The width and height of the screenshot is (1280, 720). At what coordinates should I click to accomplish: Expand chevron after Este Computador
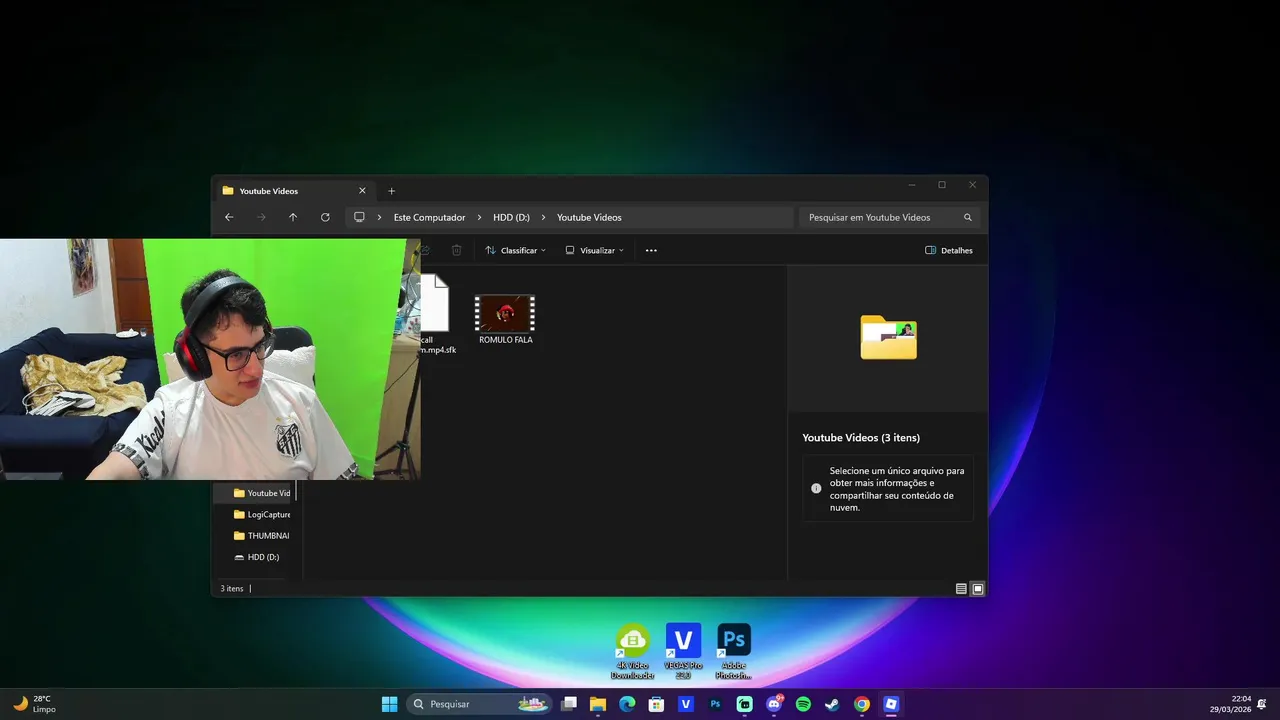click(x=479, y=217)
